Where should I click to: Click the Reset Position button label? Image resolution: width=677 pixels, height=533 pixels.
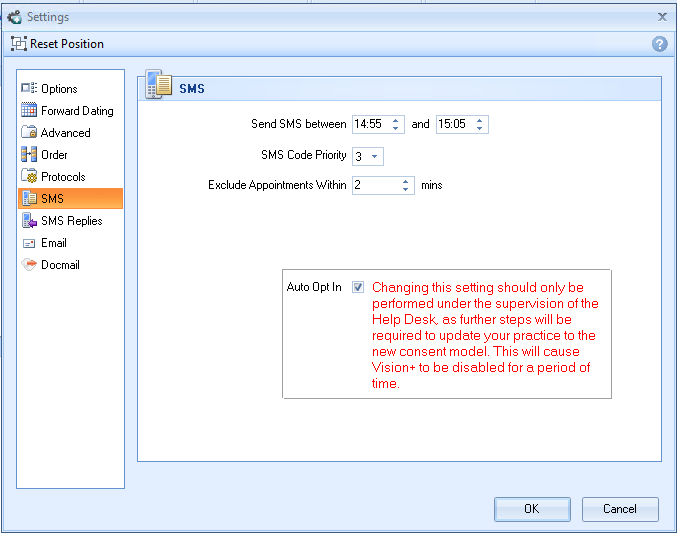pos(67,44)
